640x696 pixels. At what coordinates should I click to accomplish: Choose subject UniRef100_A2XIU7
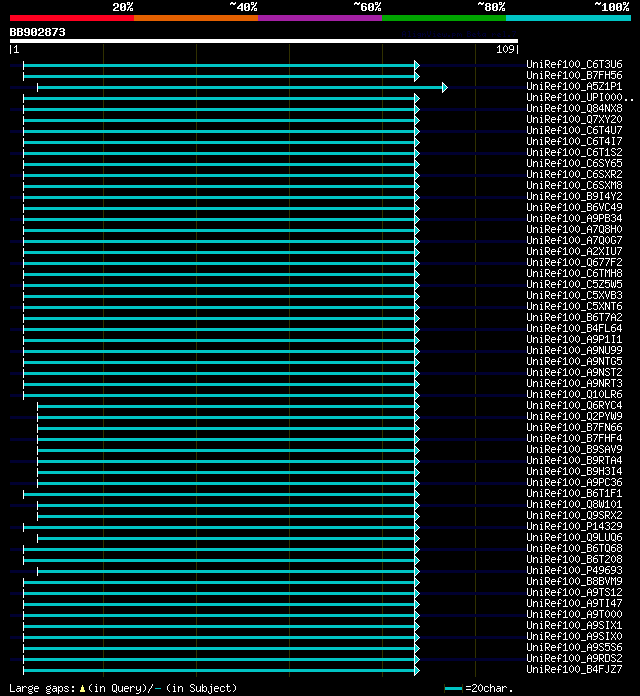[574, 251]
